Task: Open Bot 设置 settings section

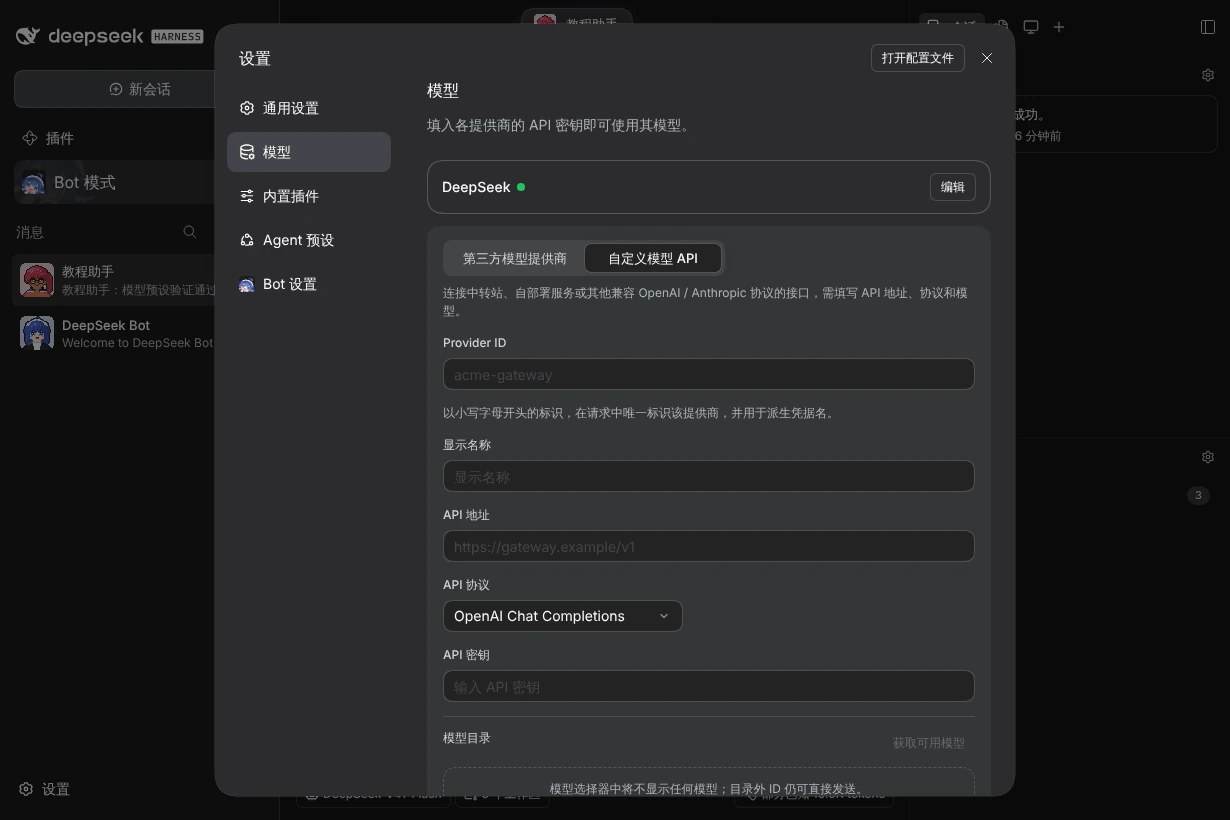Action: [308, 284]
